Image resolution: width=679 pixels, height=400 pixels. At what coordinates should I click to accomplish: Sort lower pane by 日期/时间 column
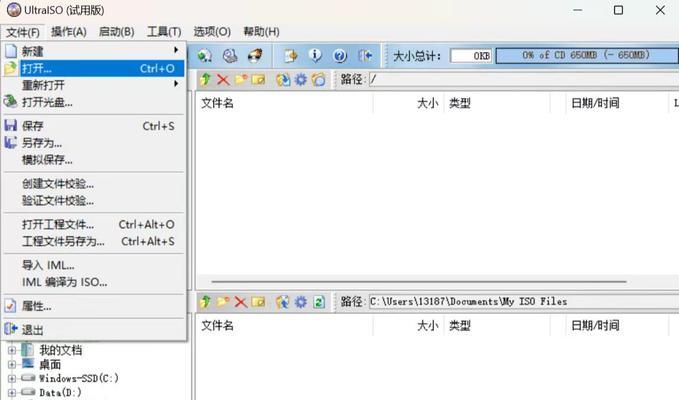617,326
